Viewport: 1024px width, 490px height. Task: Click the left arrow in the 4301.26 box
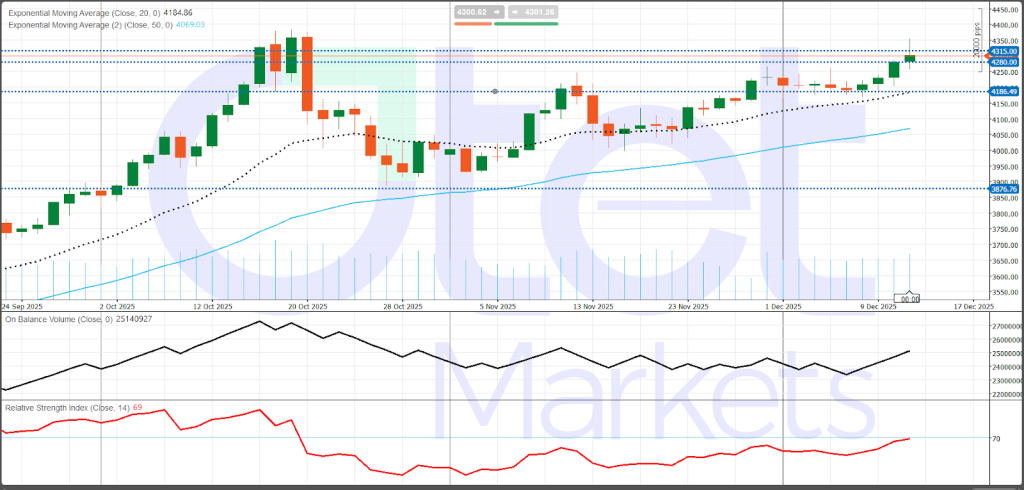pos(513,12)
